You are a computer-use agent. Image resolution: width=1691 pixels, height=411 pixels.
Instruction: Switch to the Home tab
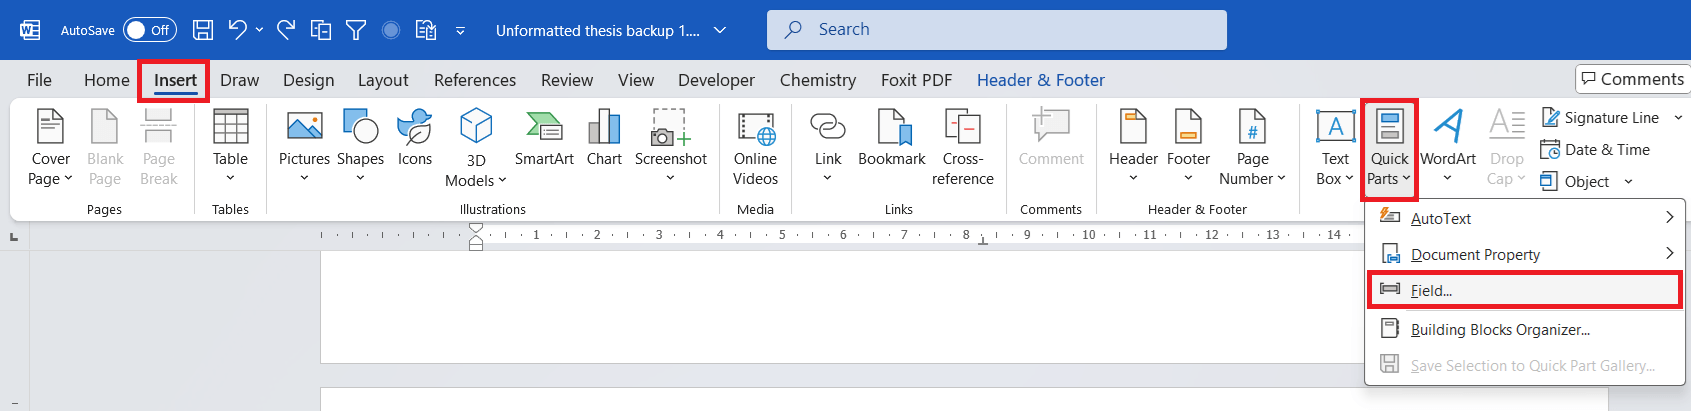(x=107, y=80)
